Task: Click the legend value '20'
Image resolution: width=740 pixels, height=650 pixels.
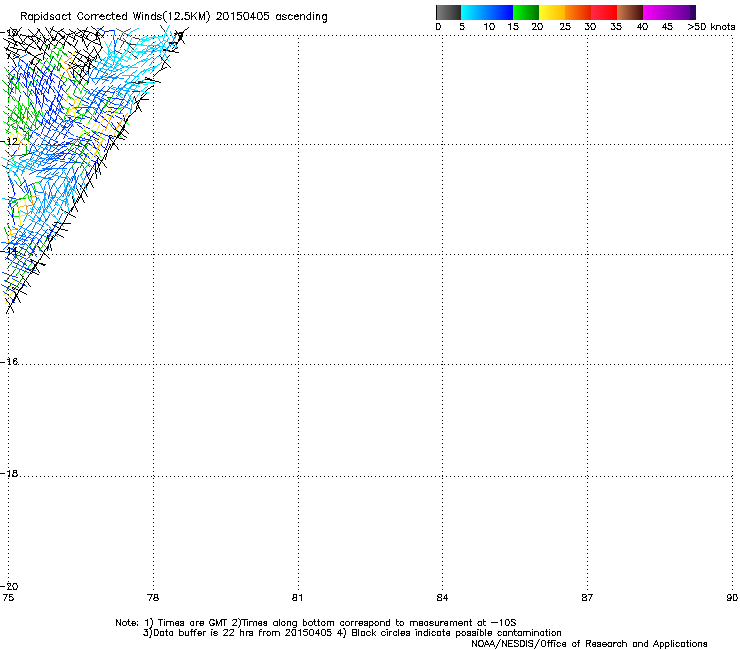Action: pos(537,27)
